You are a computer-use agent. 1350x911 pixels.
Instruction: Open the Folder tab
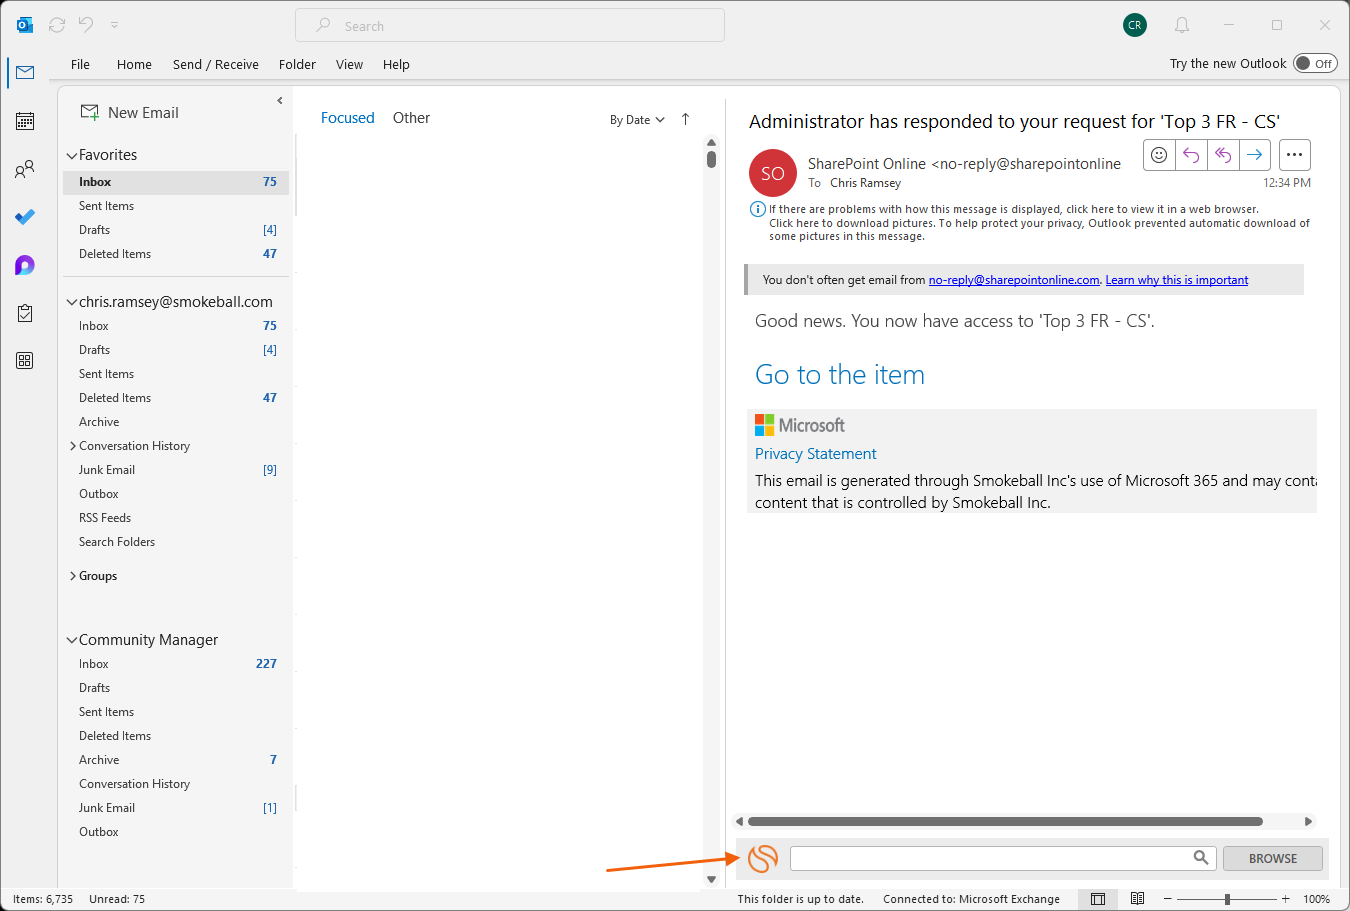(x=297, y=64)
